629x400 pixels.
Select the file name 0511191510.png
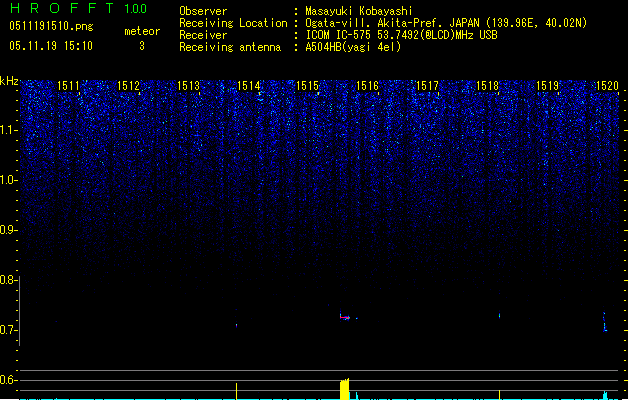51,27
